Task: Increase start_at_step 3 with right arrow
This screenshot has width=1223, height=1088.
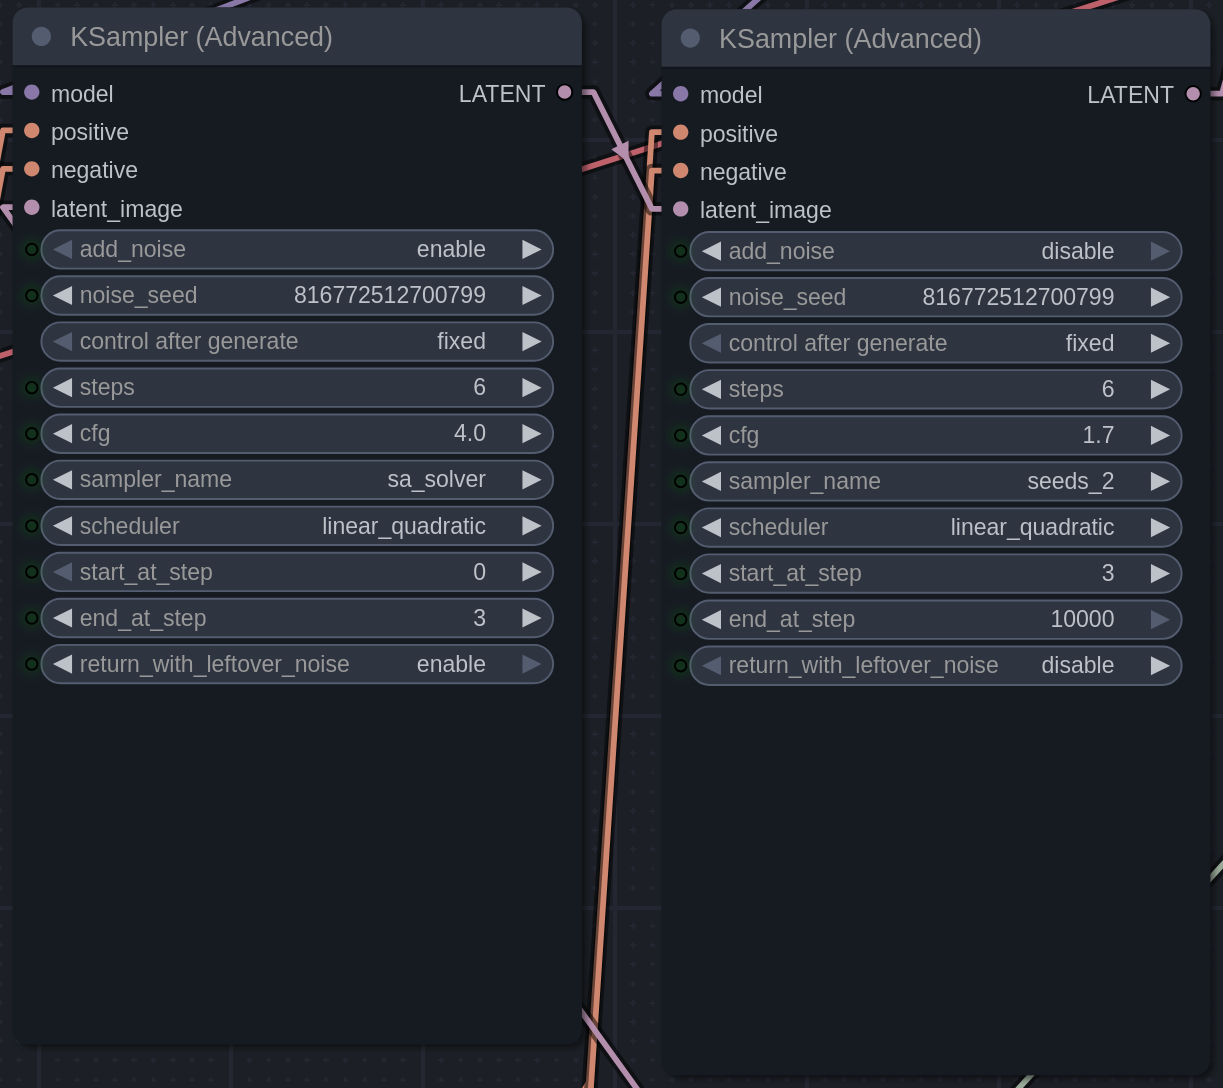Action: click(x=1160, y=574)
